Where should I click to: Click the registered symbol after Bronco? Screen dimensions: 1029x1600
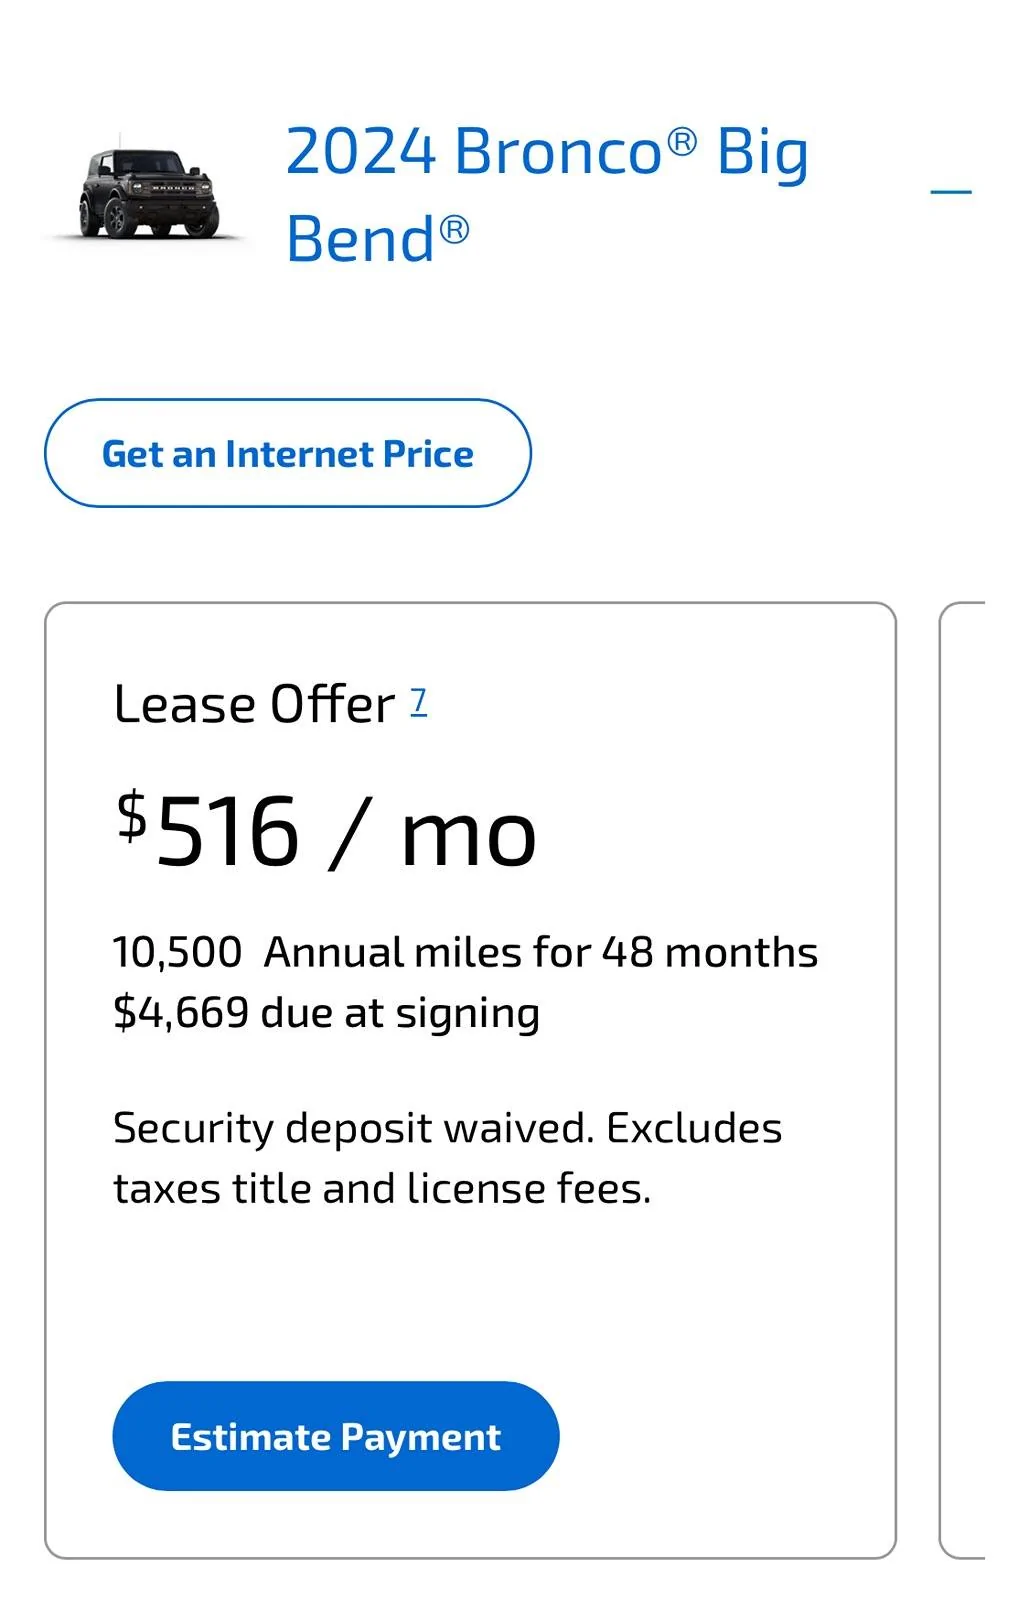682,142
